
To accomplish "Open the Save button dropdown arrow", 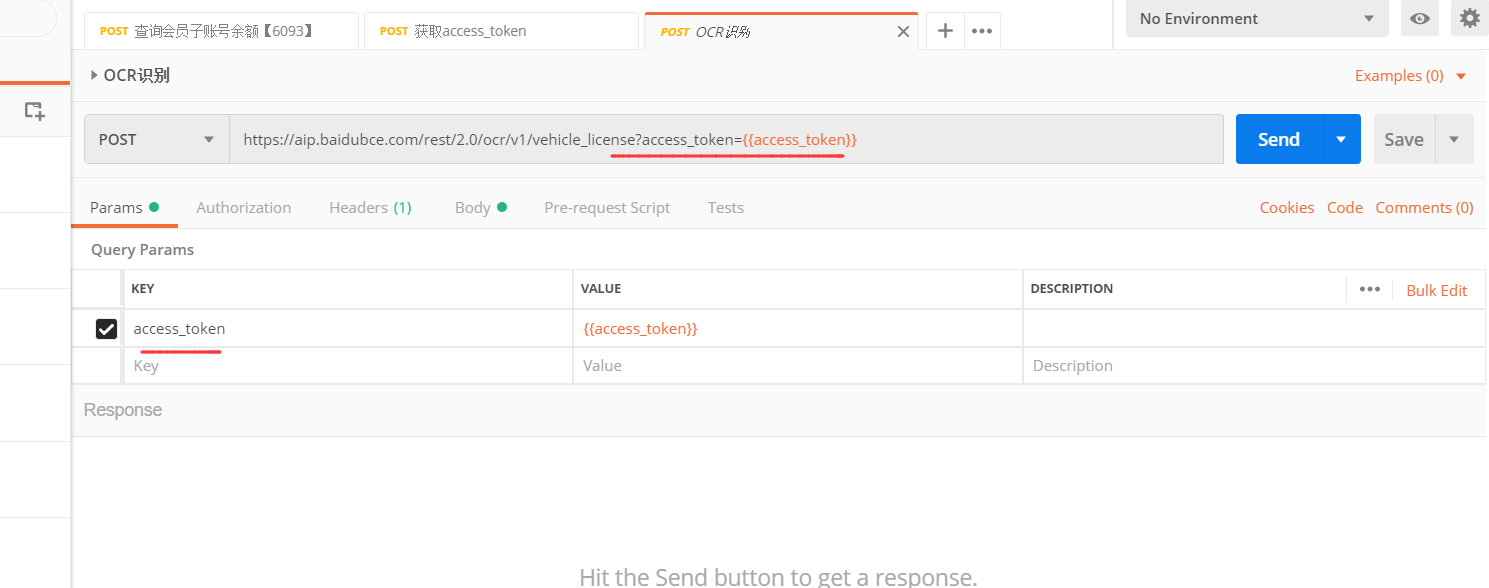I will pyautogui.click(x=1454, y=139).
